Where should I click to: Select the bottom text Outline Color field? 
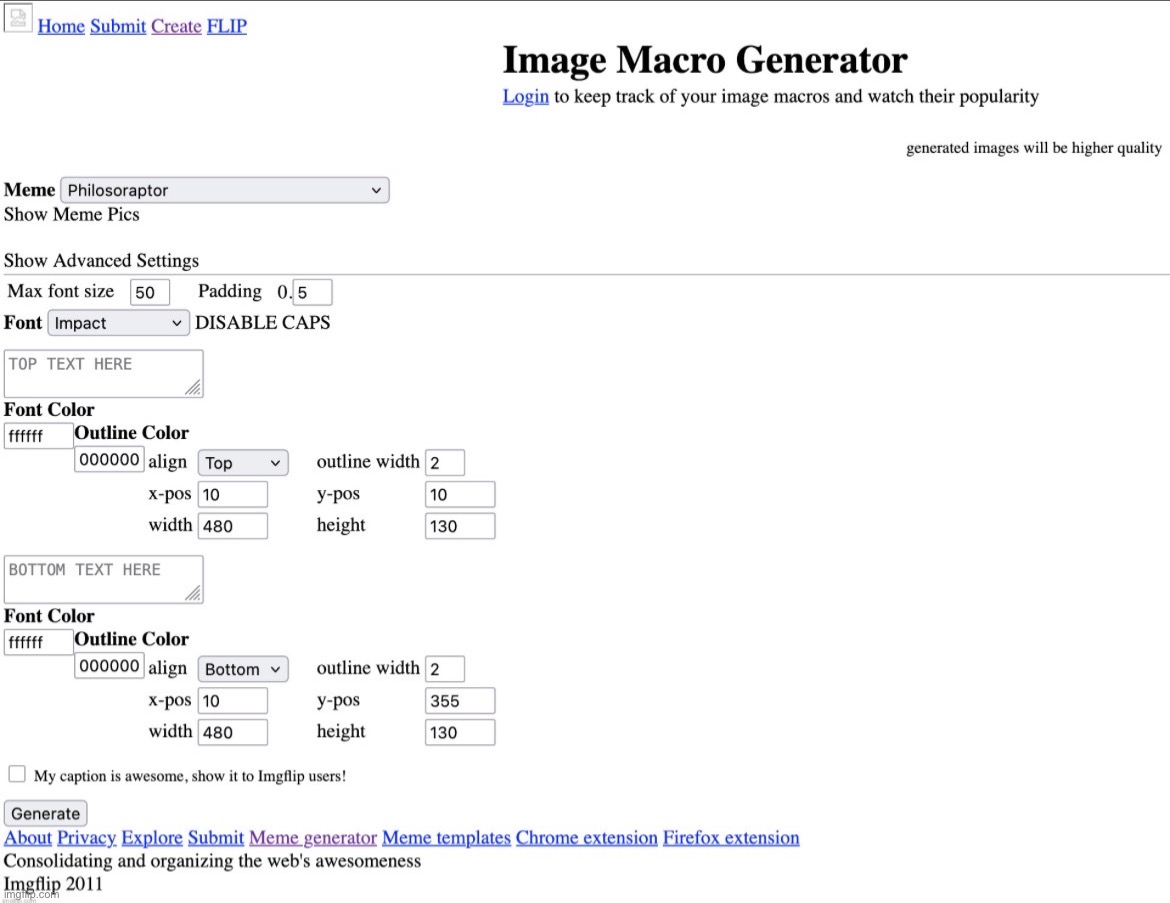coord(109,666)
